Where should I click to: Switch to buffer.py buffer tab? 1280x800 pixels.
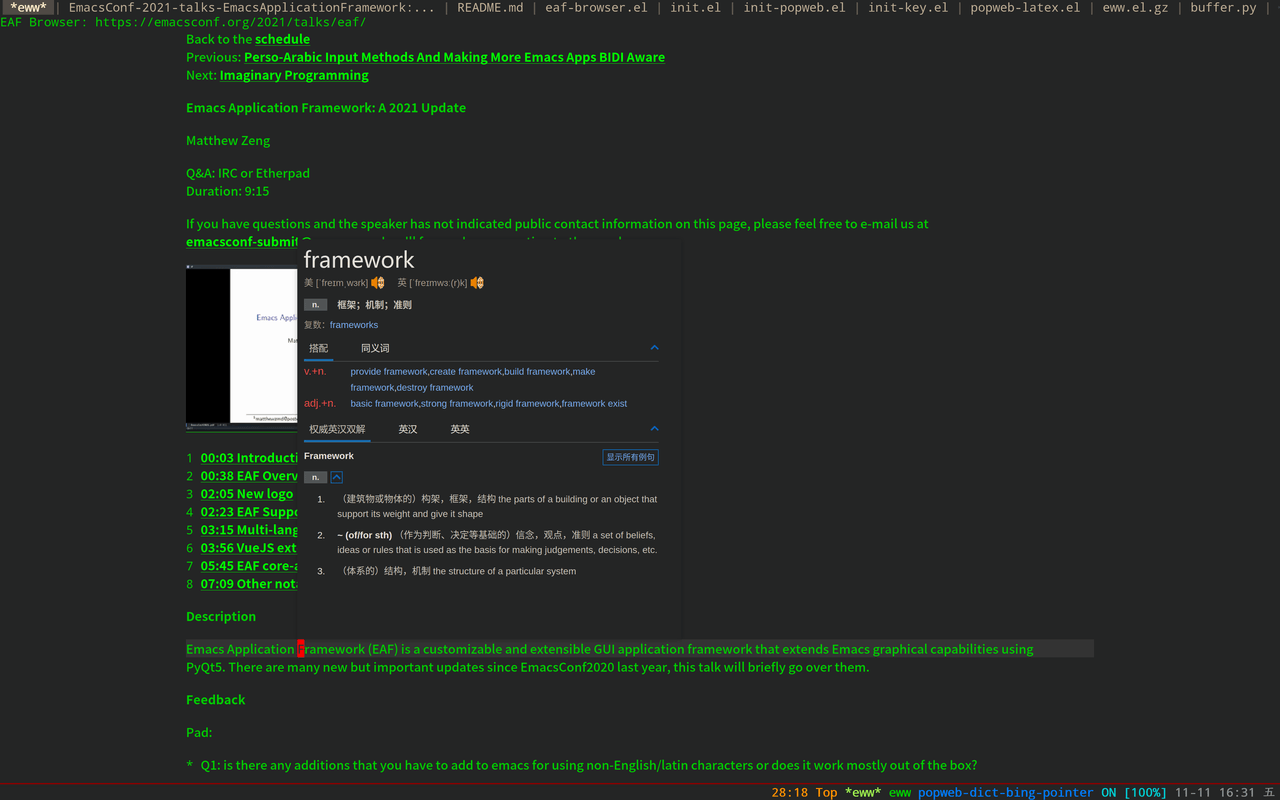tap(1223, 7)
